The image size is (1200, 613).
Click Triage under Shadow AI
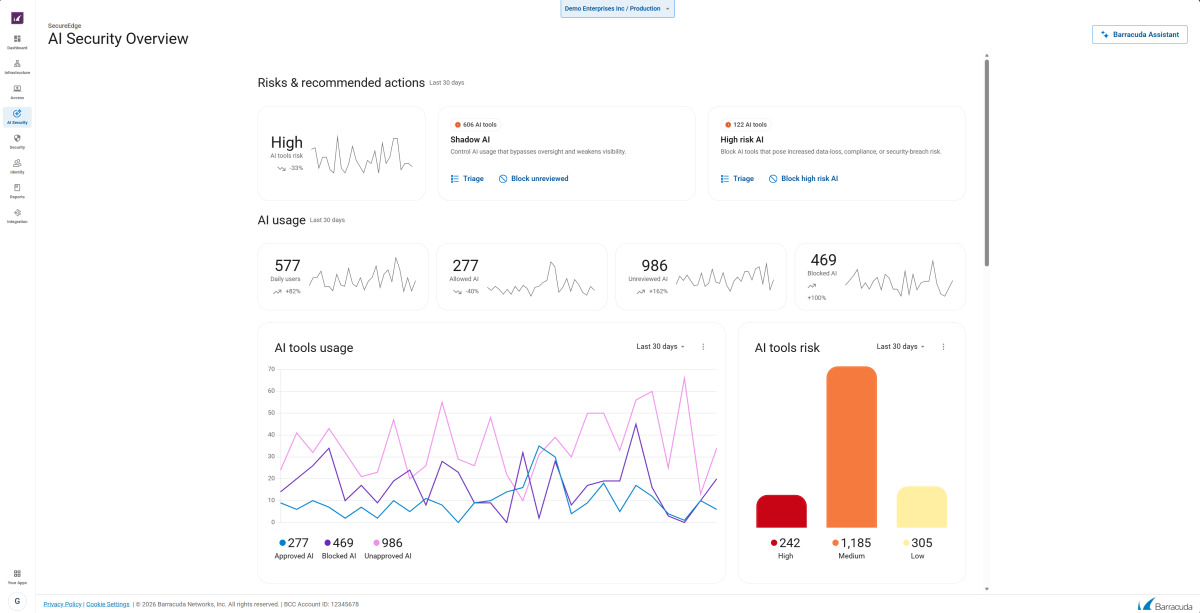coord(466,179)
